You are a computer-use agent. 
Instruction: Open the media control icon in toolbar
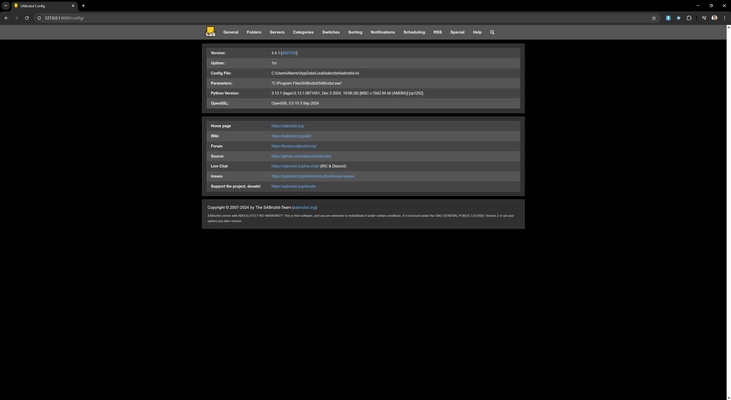tap(704, 18)
